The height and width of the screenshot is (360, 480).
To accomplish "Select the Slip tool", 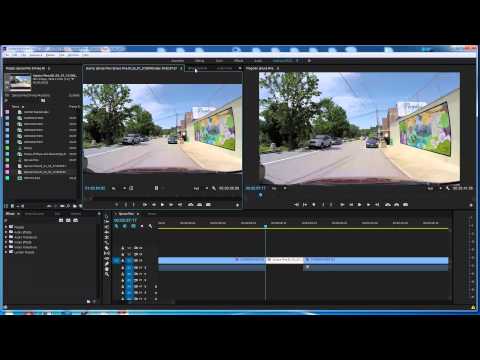I will 107,253.
